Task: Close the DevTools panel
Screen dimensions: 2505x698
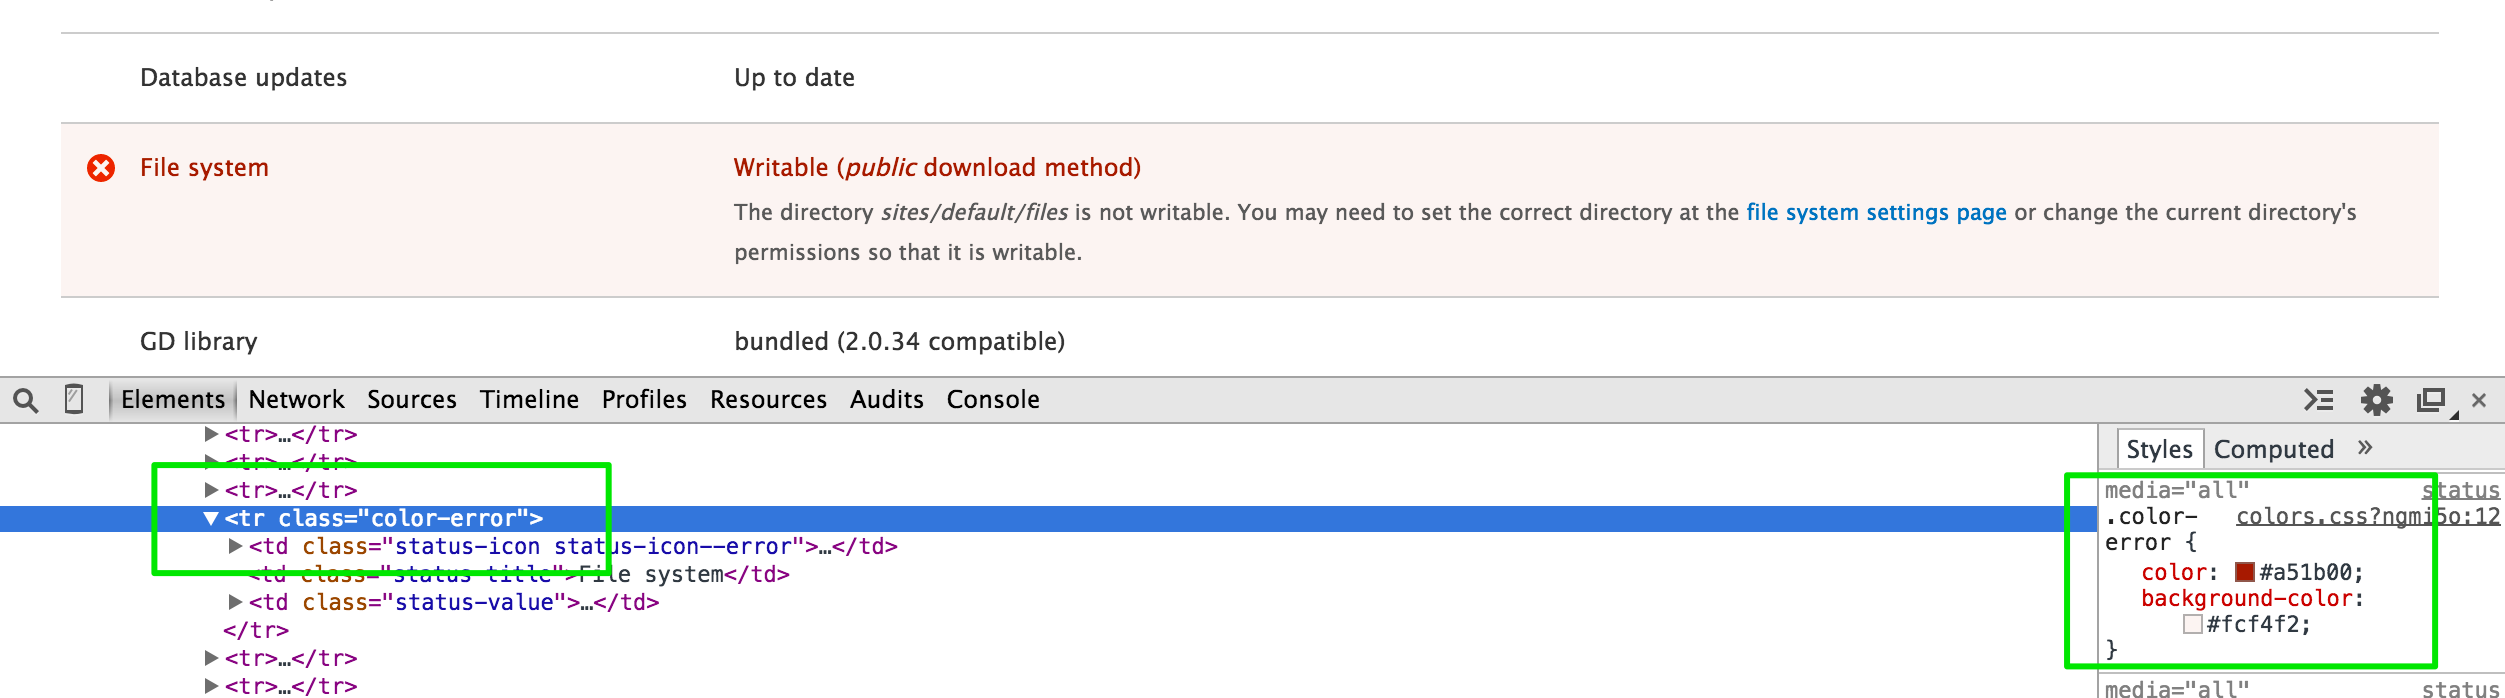Action: [x=2478, y=400]
